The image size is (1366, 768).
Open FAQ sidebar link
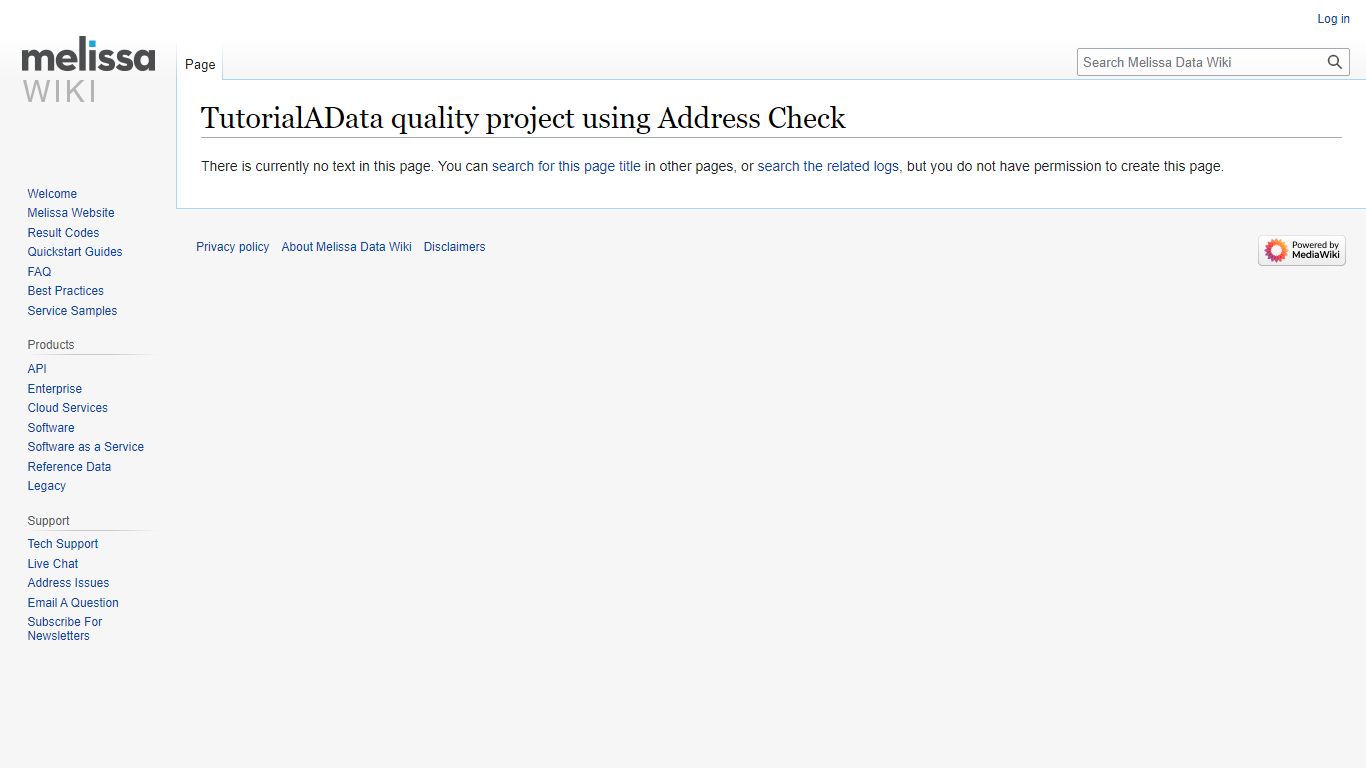tap(39, 272)
